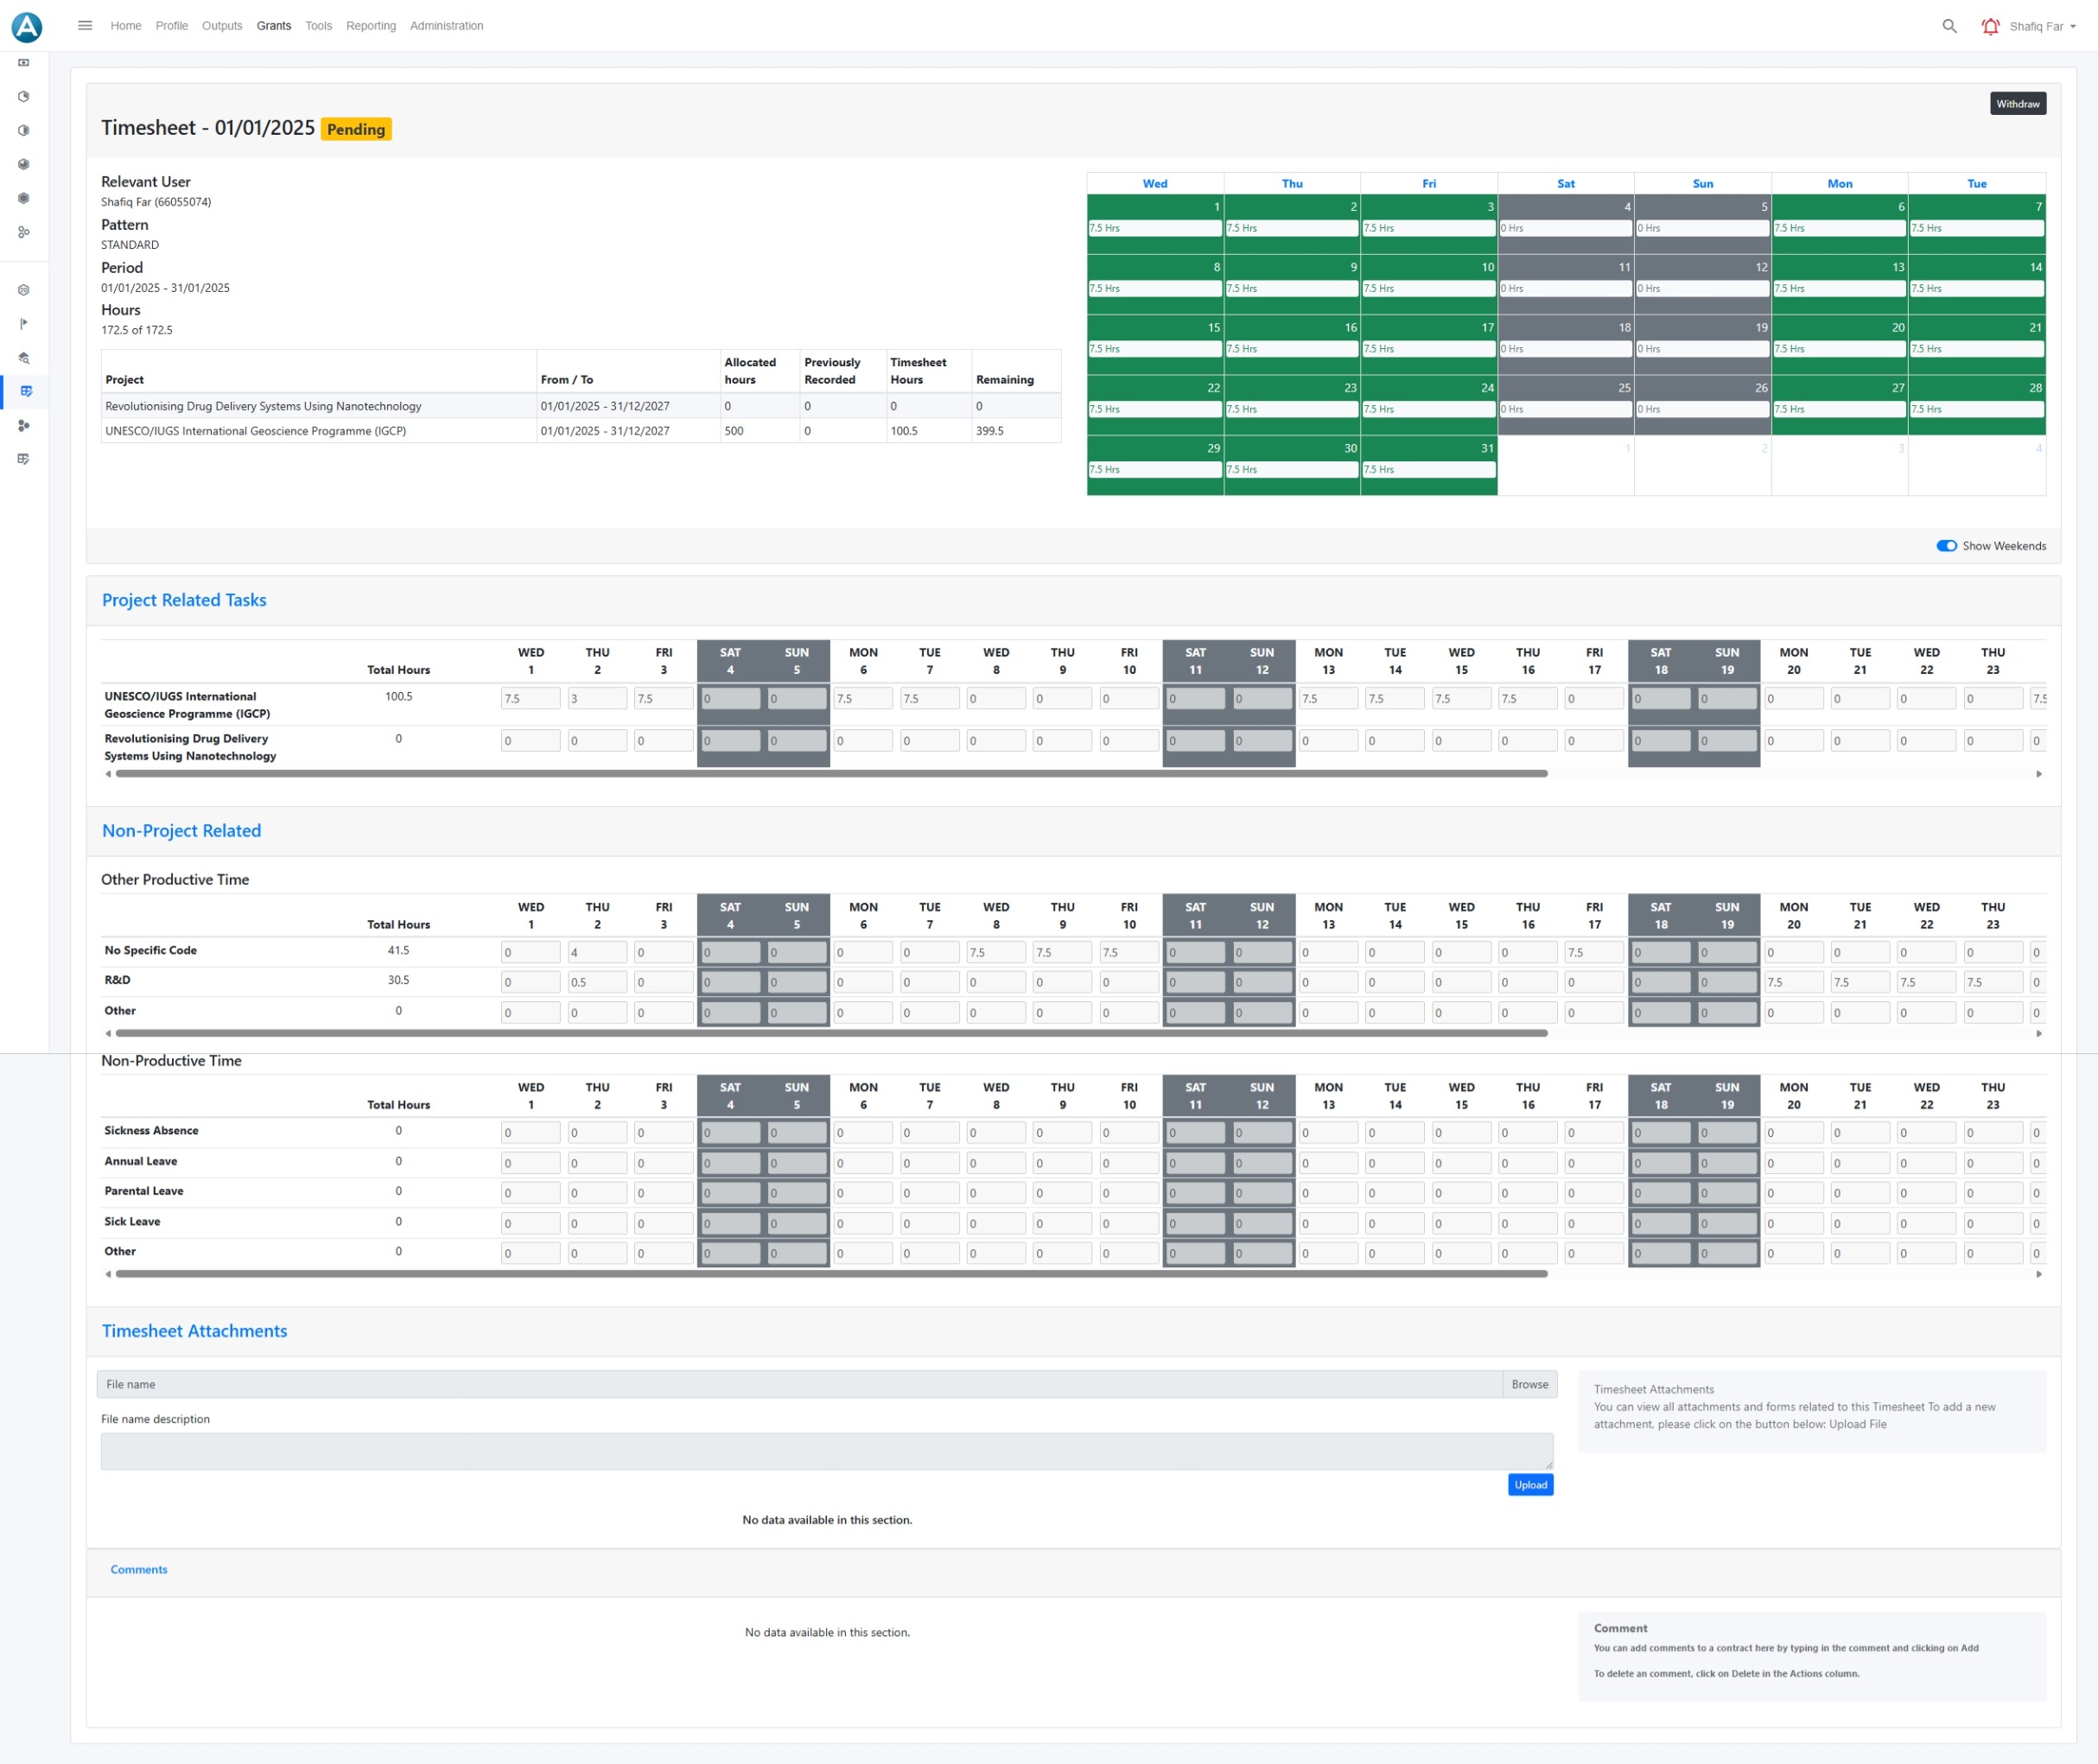Click the hexagon 20 sidebar icon
This screenshot has height=1764, width=2098.
click(x=24, y=290)
